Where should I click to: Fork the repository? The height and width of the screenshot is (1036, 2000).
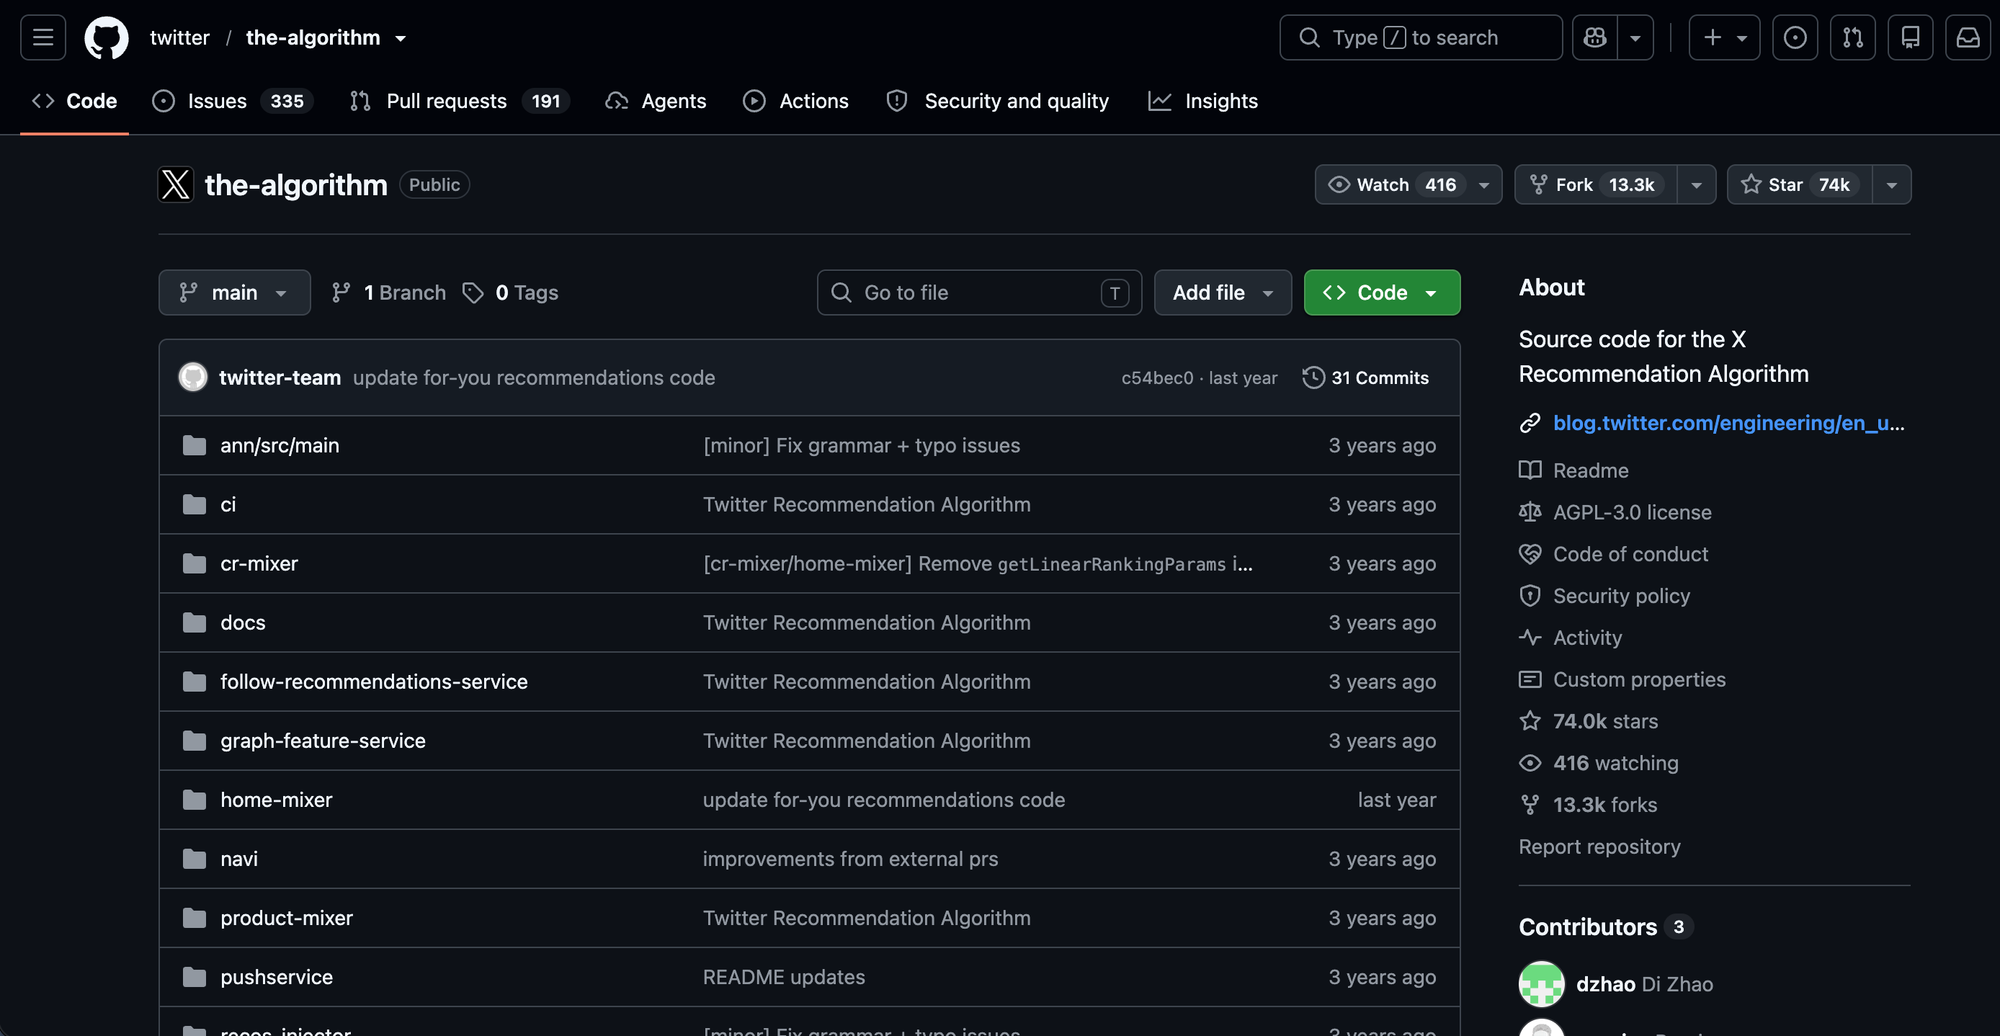coord(1596,185)
